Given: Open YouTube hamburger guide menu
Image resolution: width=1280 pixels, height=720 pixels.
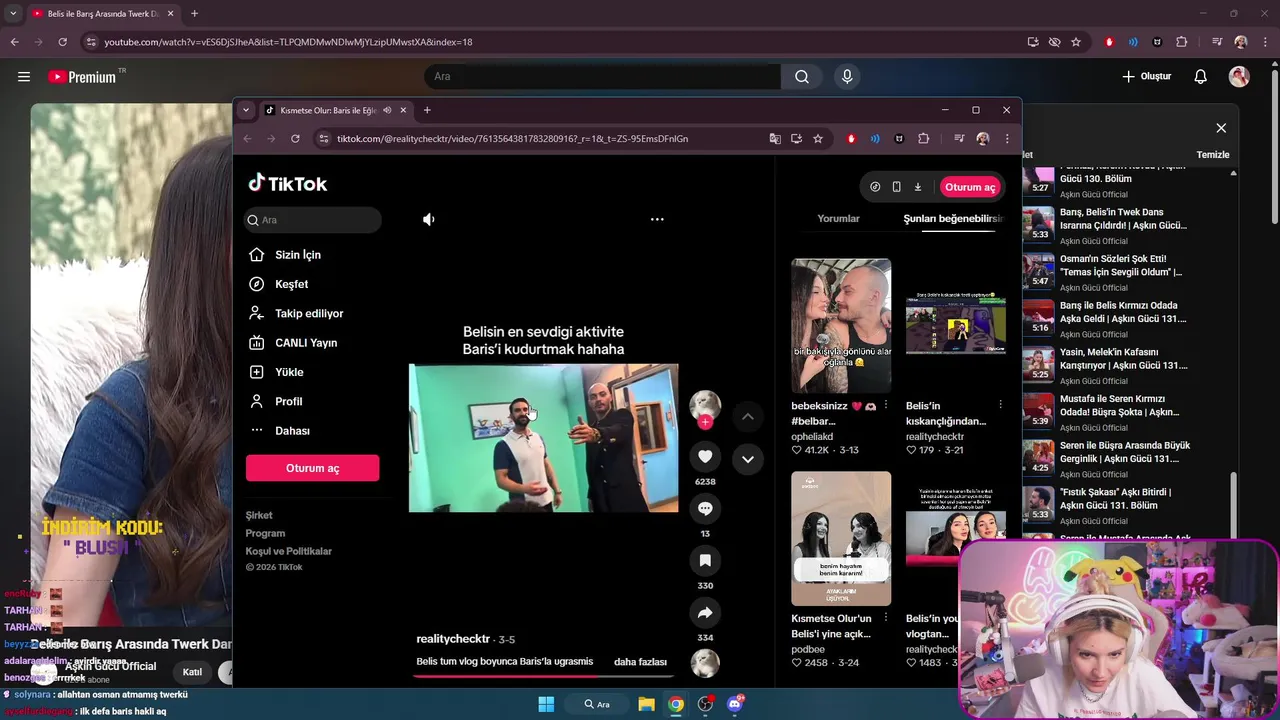Looking at the screenshot, I should (x=24, y=77).
